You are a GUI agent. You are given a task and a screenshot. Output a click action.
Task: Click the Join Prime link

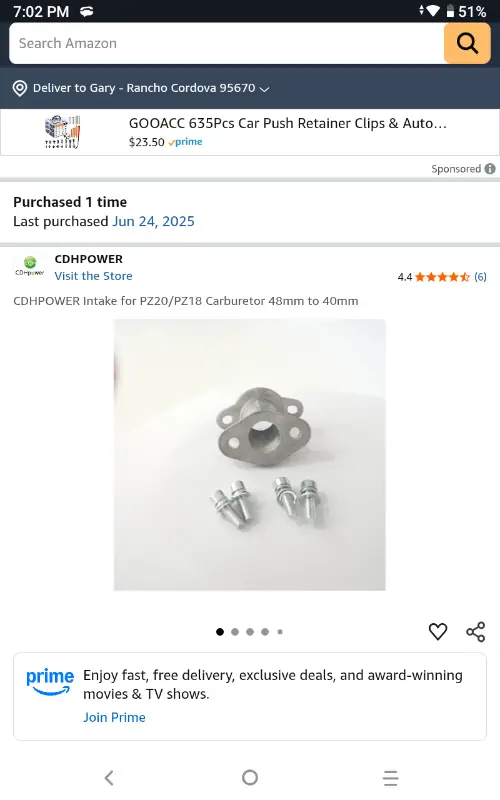(x=114, y=717)
